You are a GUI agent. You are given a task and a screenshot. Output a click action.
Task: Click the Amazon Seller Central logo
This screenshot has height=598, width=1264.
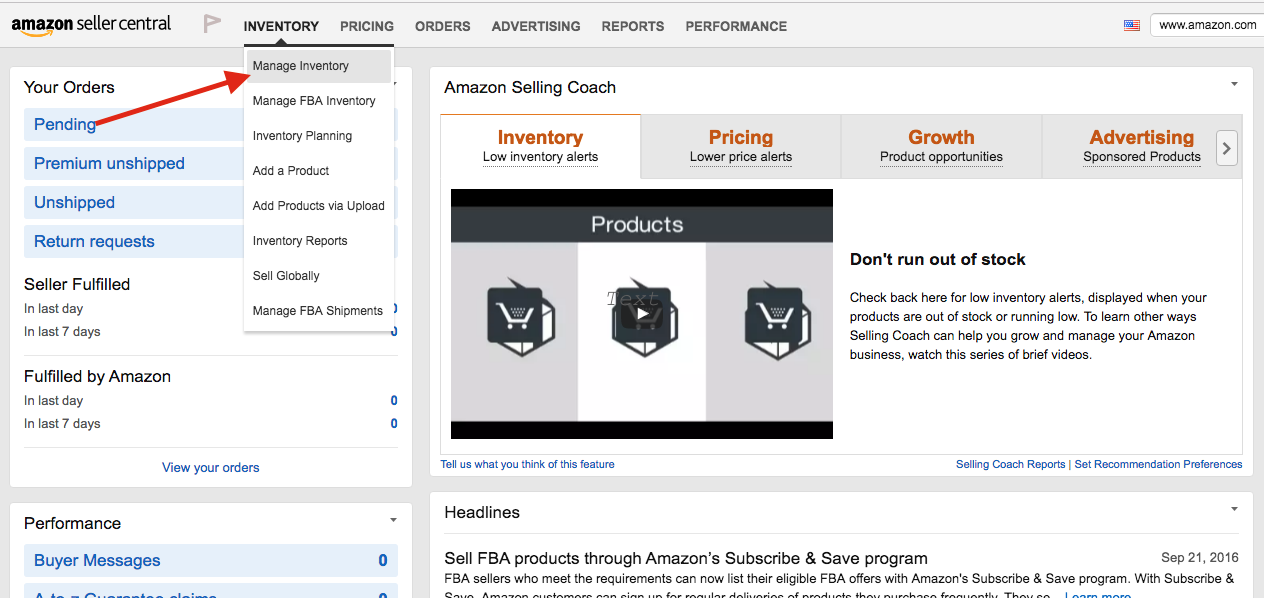[x=90, y=24]
